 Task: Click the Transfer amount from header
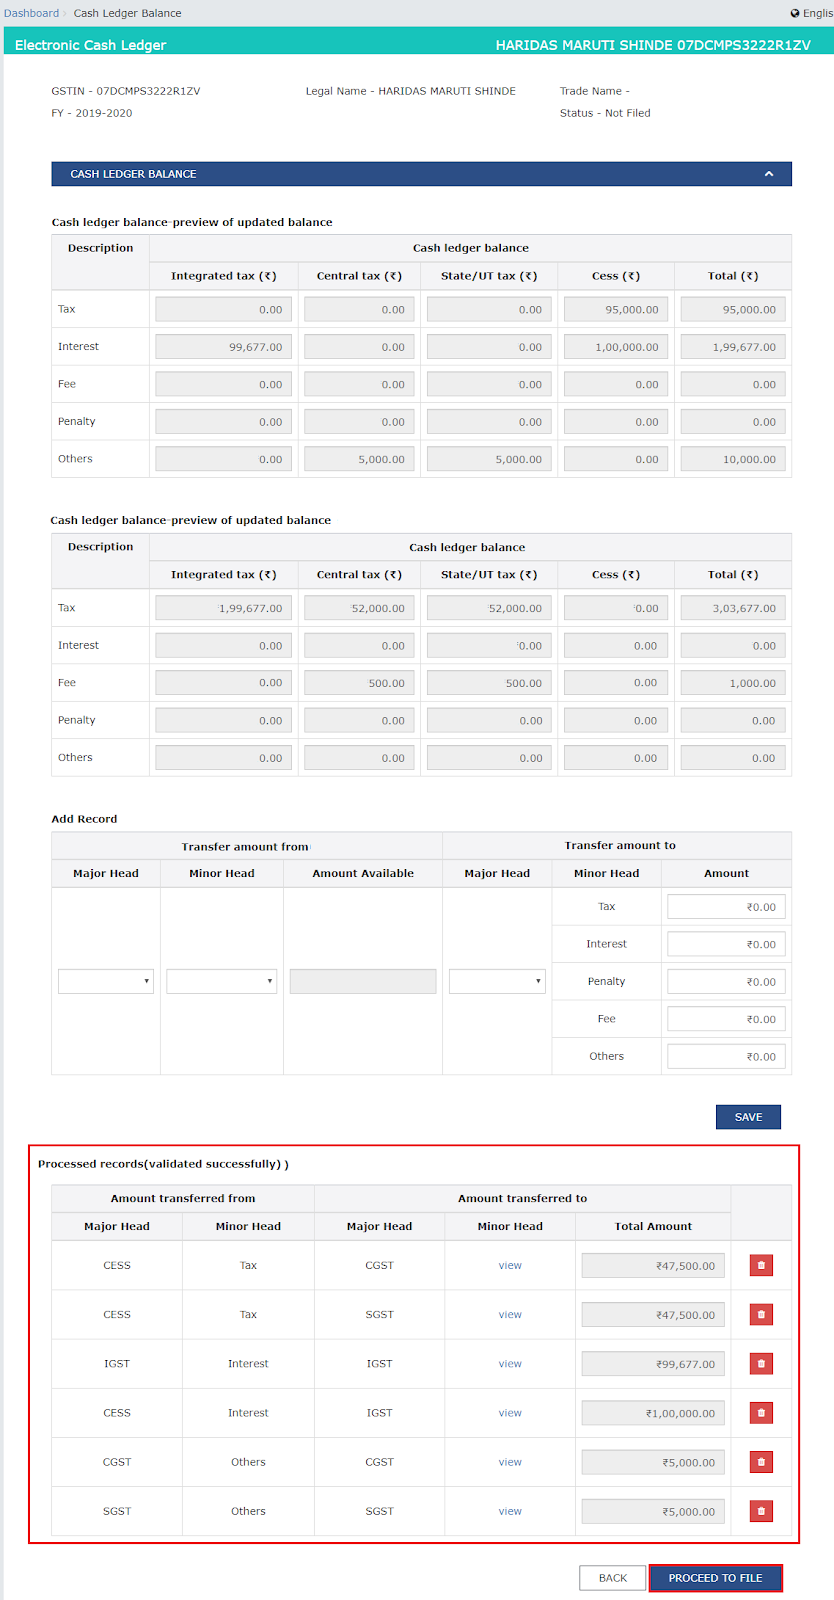[x=245, y=846]
